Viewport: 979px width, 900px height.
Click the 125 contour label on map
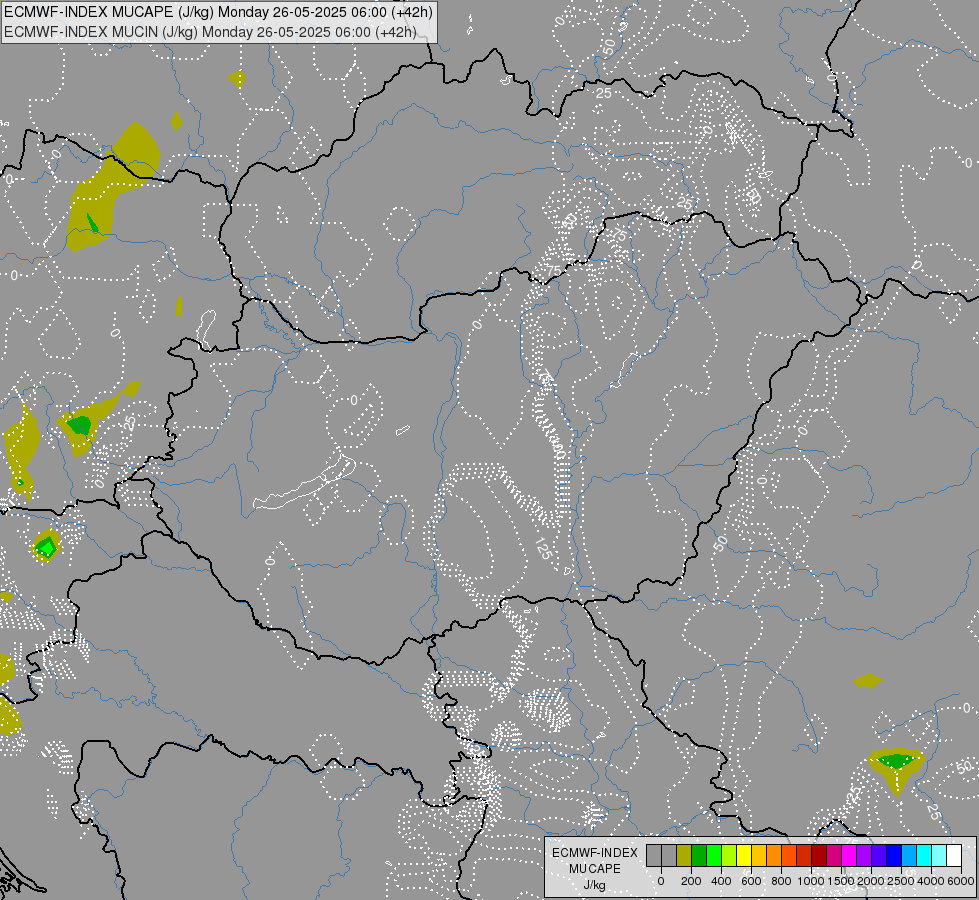[x=543, y=548]
